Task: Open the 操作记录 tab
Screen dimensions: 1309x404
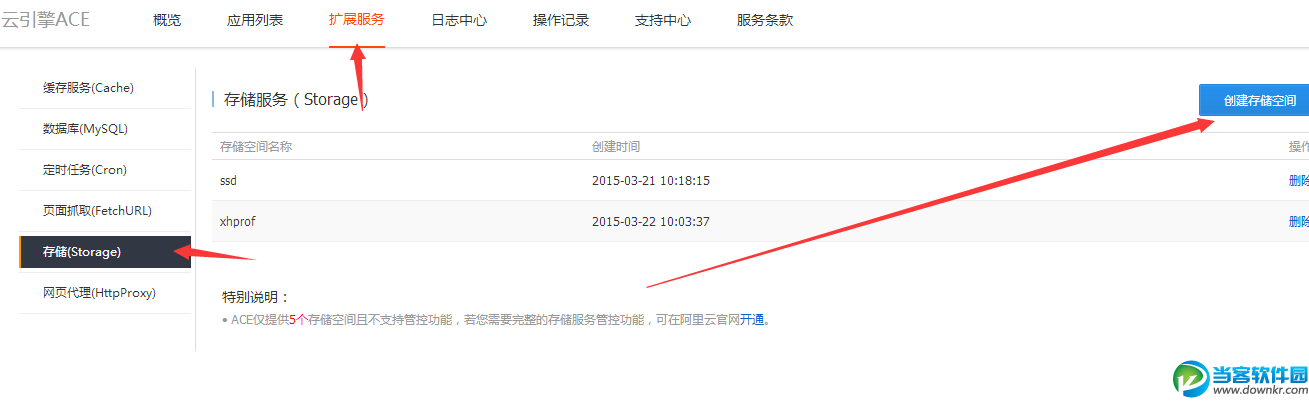Action: [561, 20]
